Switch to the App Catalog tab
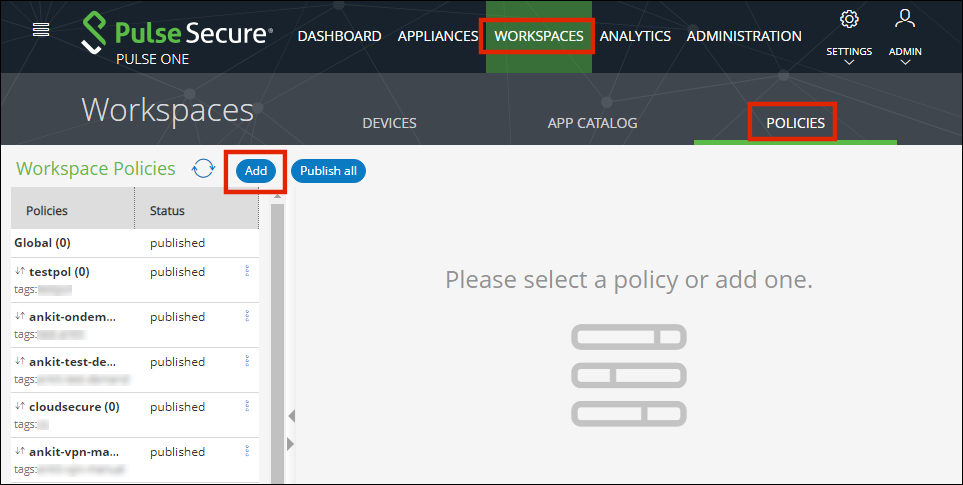 pyautogui.click(x=592, y=123)
